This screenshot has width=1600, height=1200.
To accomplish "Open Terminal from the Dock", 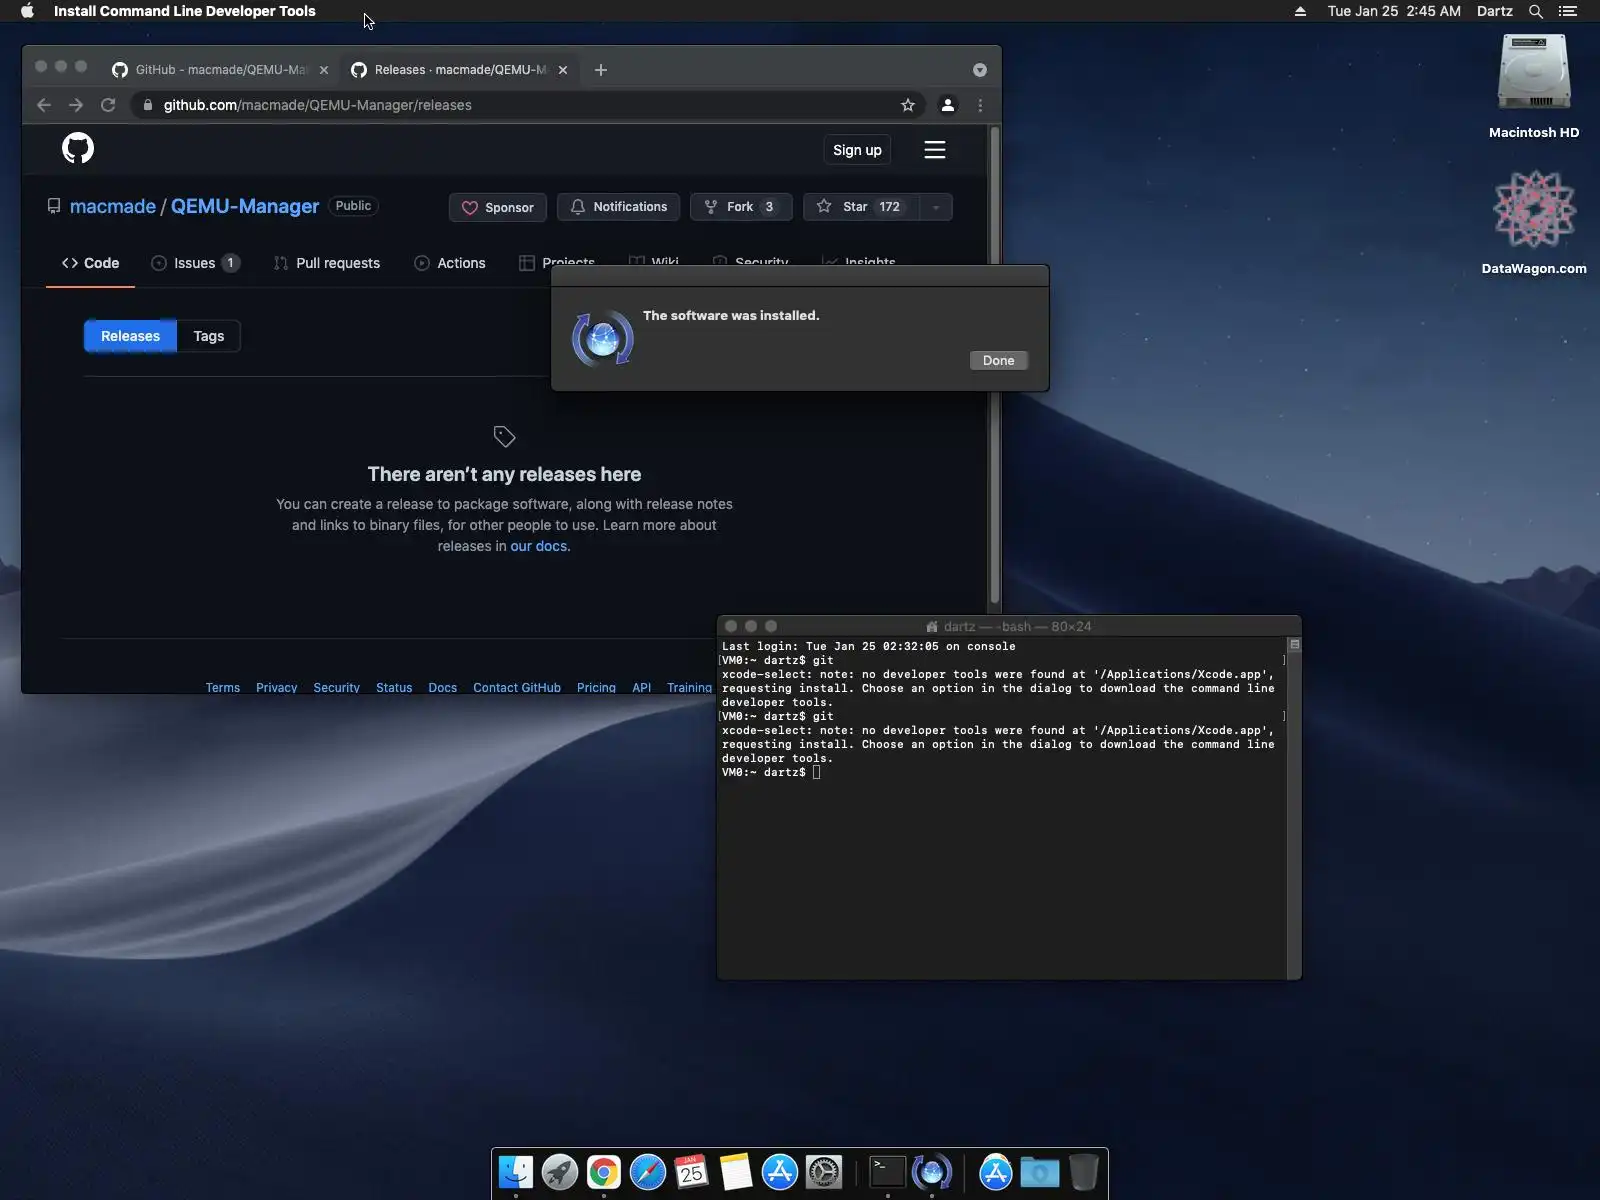I will click(x=887, y=1172).
